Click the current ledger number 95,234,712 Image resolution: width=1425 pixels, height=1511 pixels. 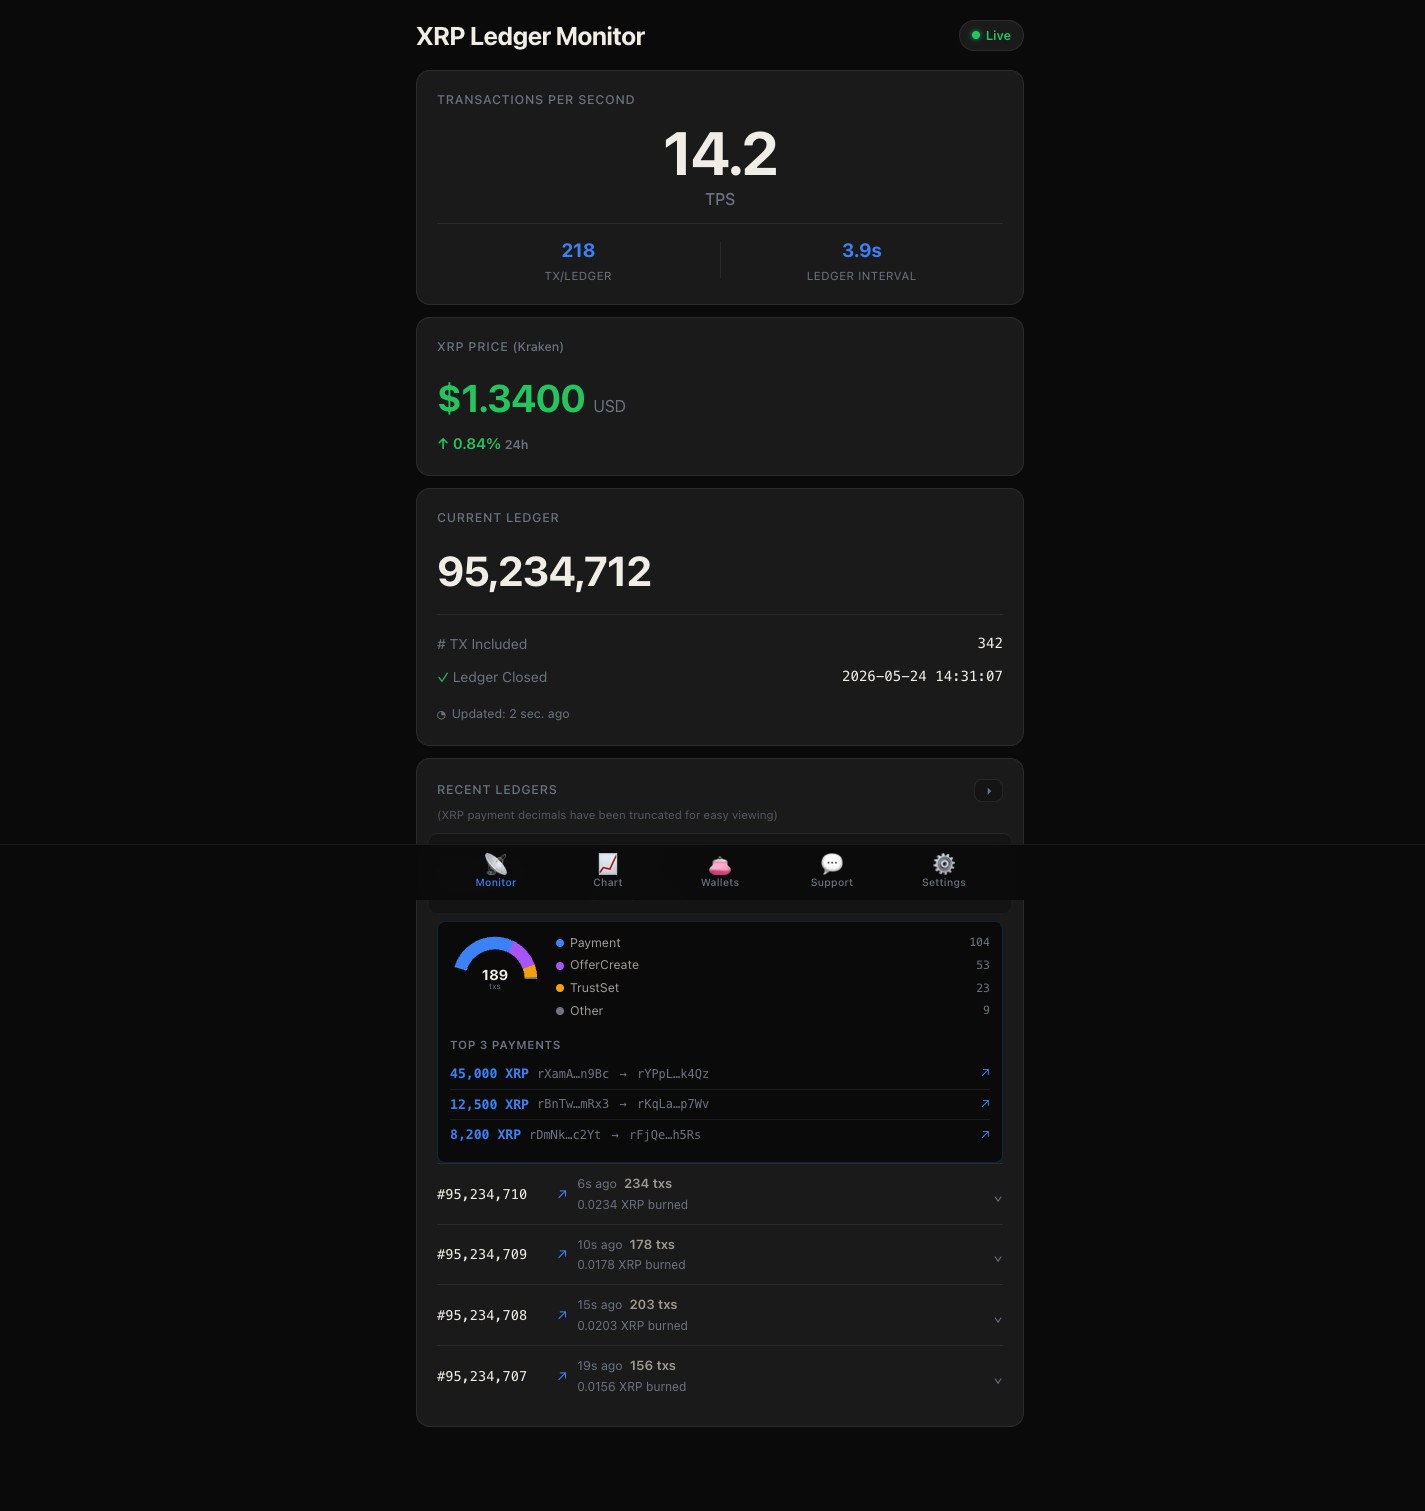click(x=544, y=572)
